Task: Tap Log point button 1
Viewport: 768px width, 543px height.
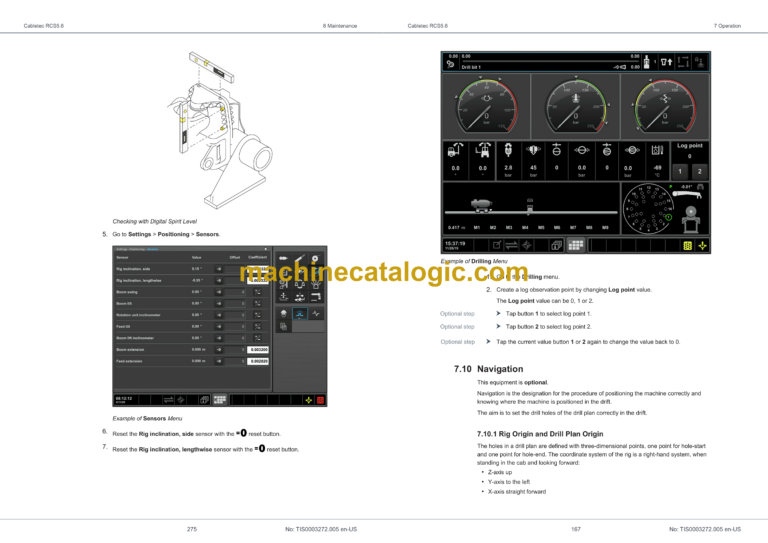Action: 680,171
